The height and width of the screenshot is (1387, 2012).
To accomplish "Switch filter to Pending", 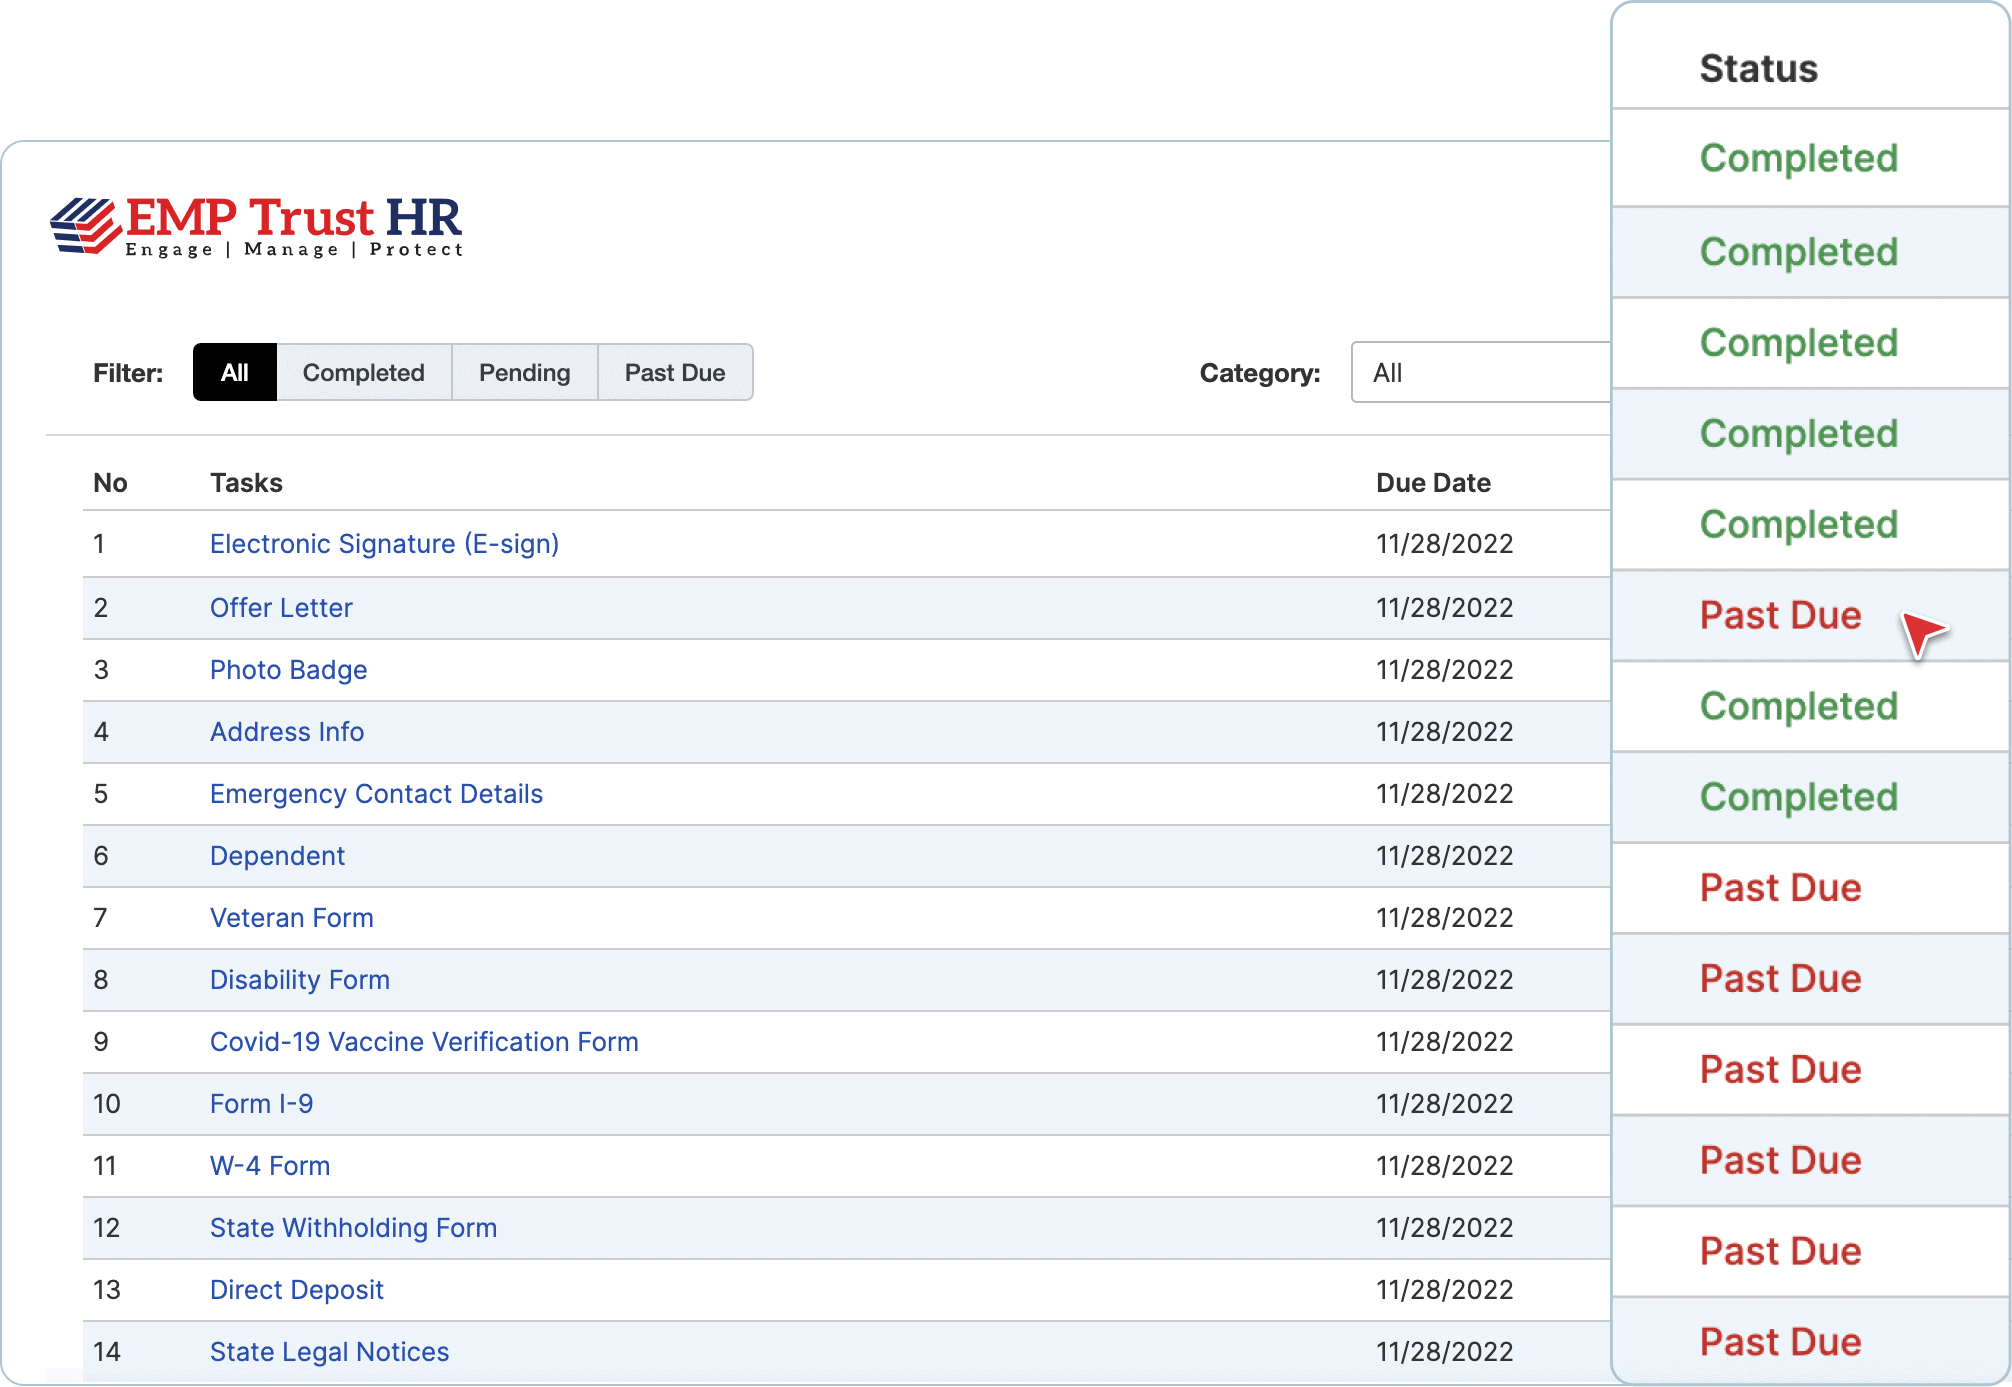I will click(524, 373).
